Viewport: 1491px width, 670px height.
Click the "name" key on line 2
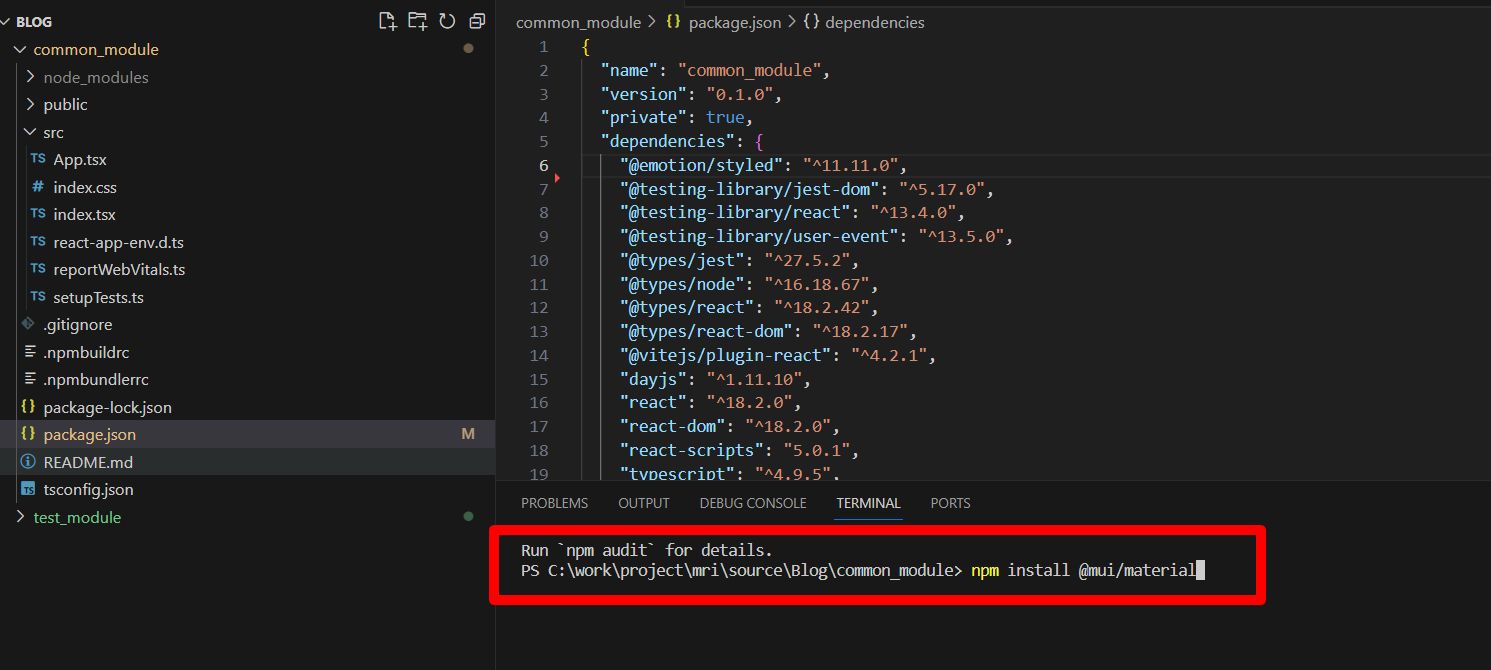tap(629, 70)
